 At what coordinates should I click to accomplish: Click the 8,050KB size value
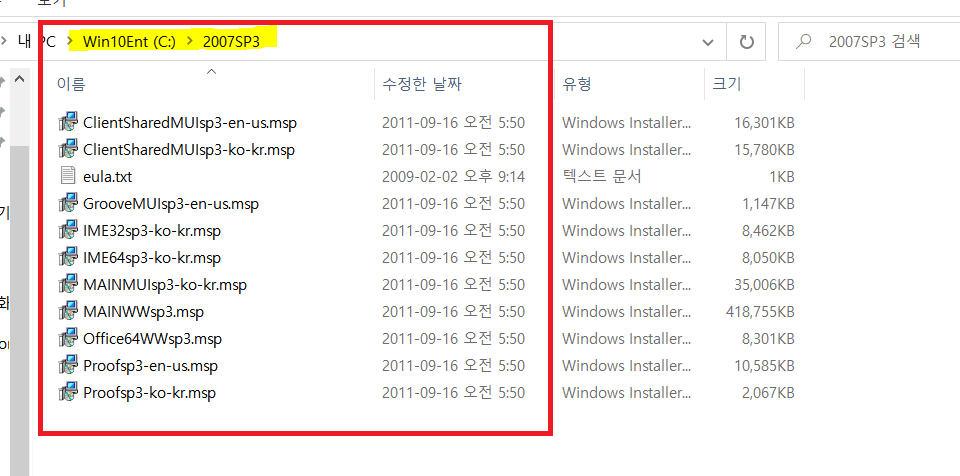pyautogui.click(x=768, y=257)
